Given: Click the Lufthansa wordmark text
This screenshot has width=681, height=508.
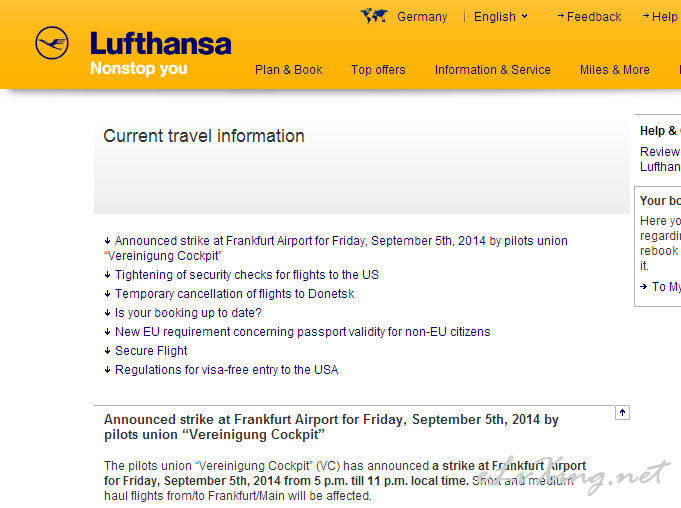Looking at the screenshot, I should pyautogui.click(x=161, y=44).
